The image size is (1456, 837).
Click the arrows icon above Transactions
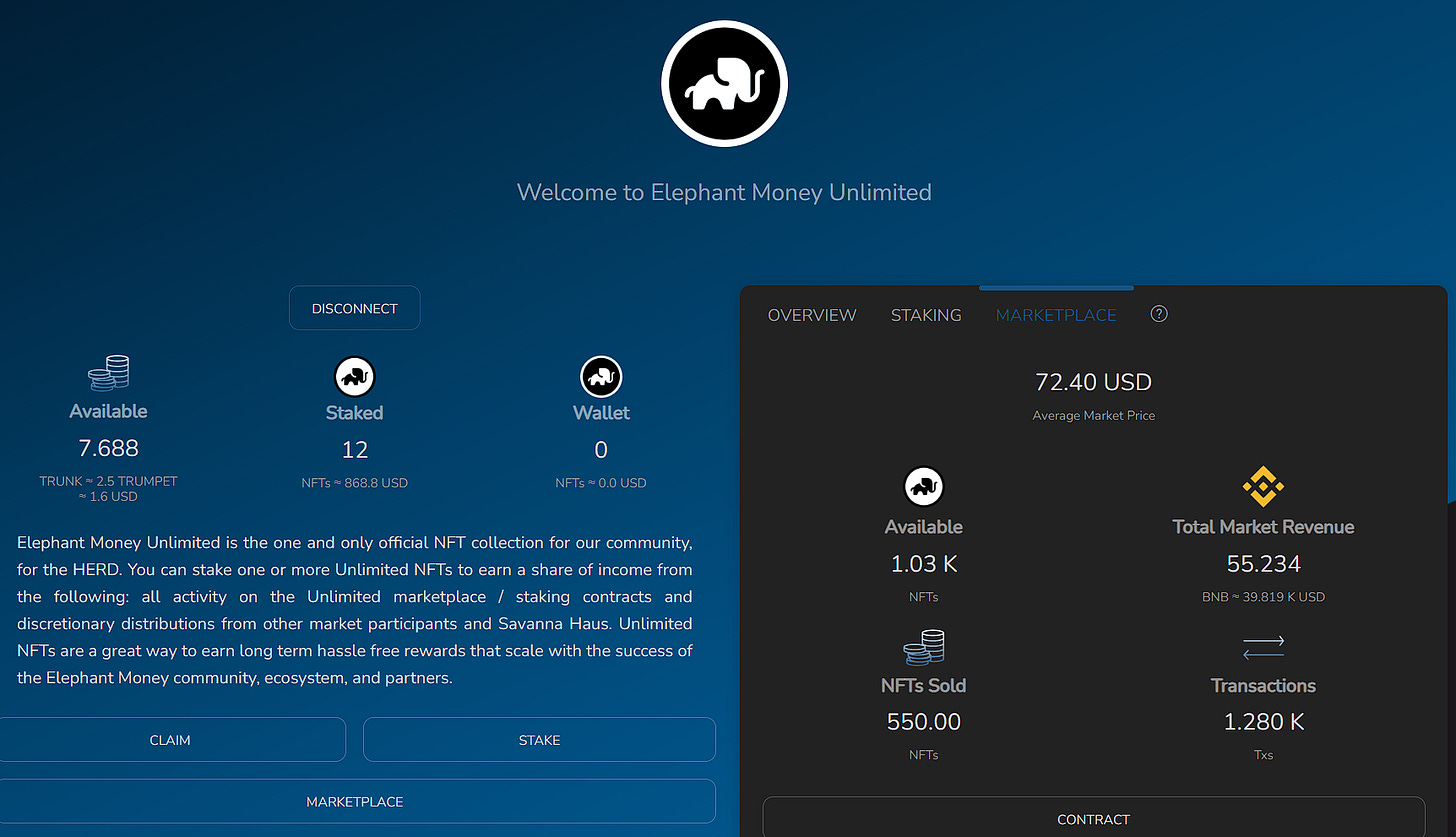coord(1263,648)
